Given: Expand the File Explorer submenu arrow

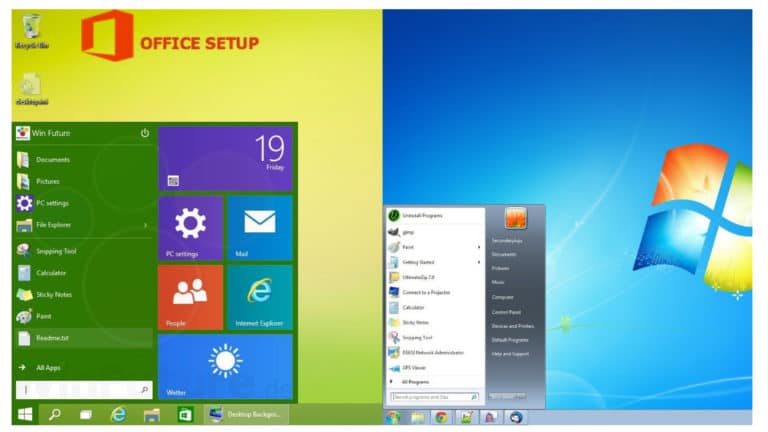Looking at the screenshot, I should tap(146, 225).
